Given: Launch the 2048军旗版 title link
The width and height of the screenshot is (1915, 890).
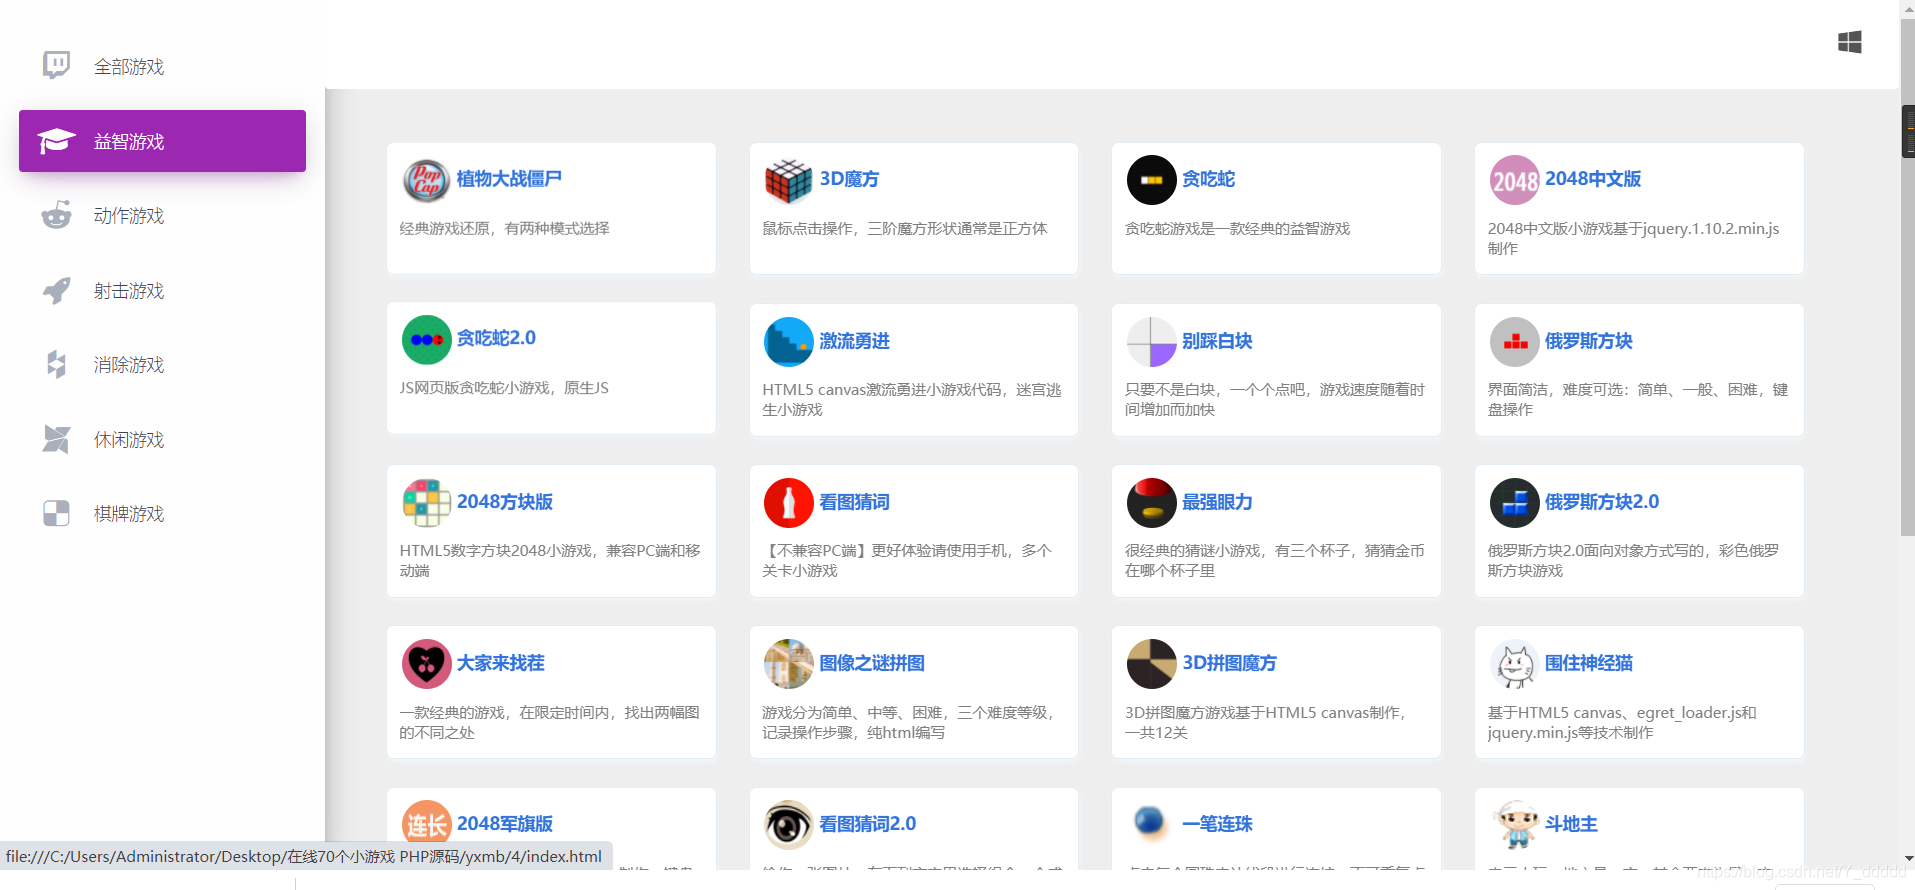Looking at the screenshot, I should (505, 824).
